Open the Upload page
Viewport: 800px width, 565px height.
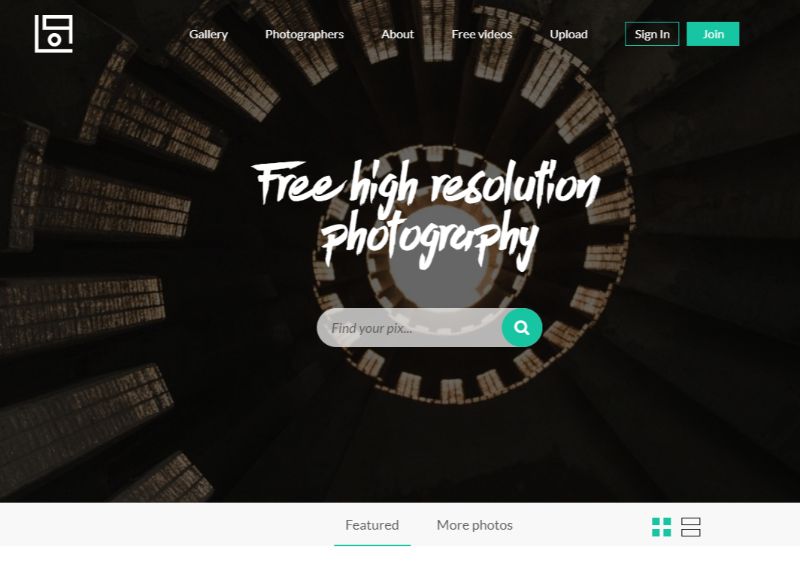pyautogui.click(x=568, y=34)
